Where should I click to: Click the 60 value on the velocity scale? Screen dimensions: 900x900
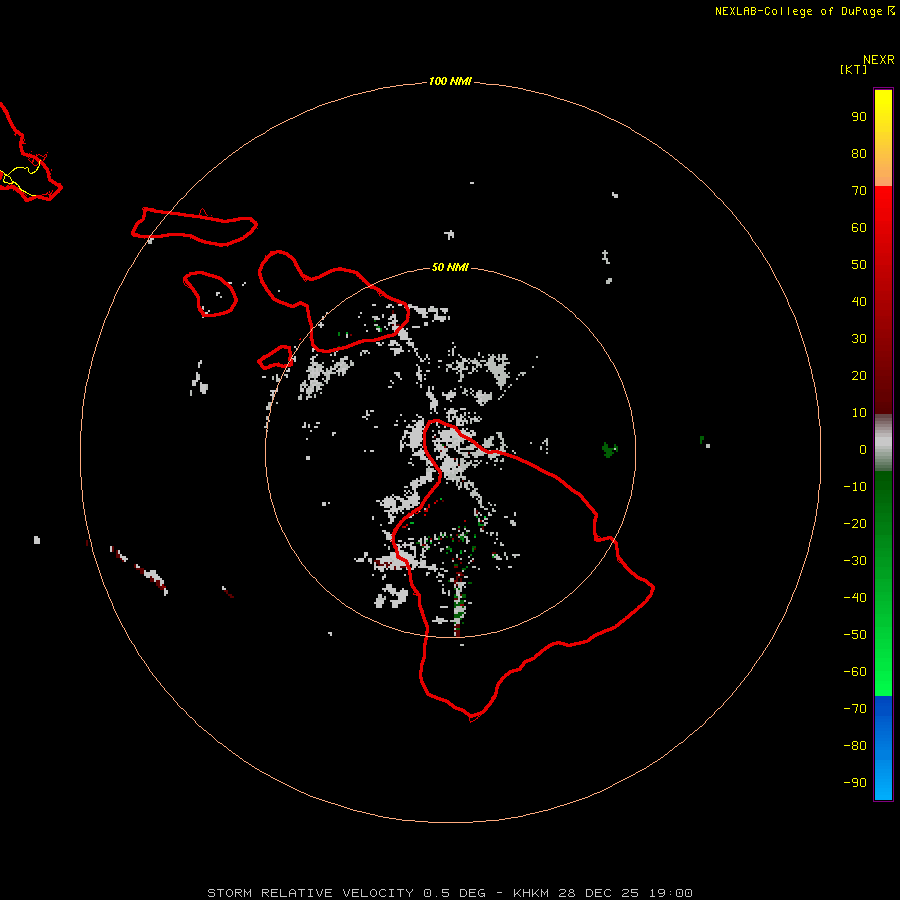pos(859,227)
